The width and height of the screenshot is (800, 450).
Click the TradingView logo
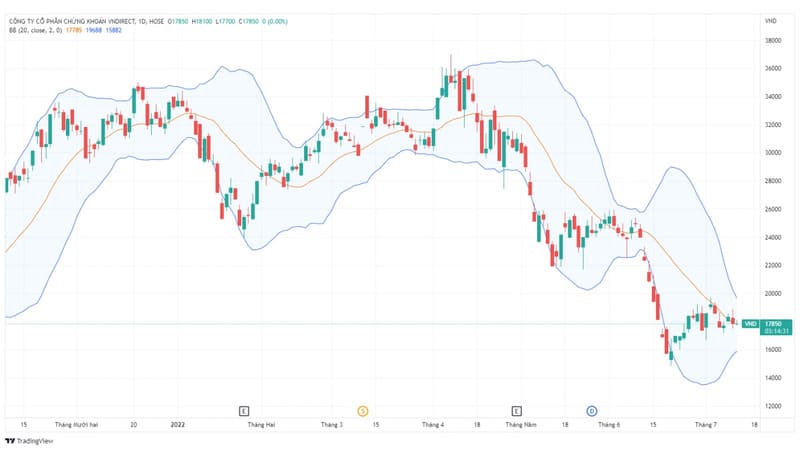pyautogui.click(x=10, y=441)
